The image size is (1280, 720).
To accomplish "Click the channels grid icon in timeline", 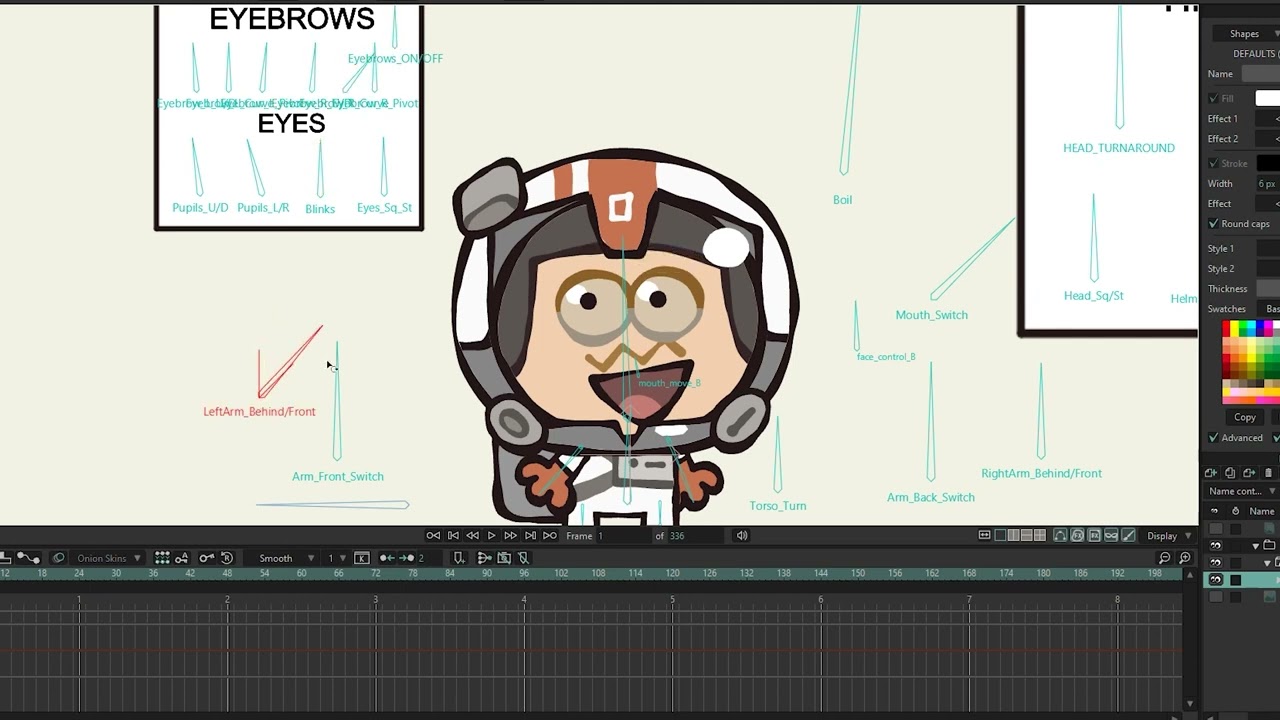I will tap(161, 558).
